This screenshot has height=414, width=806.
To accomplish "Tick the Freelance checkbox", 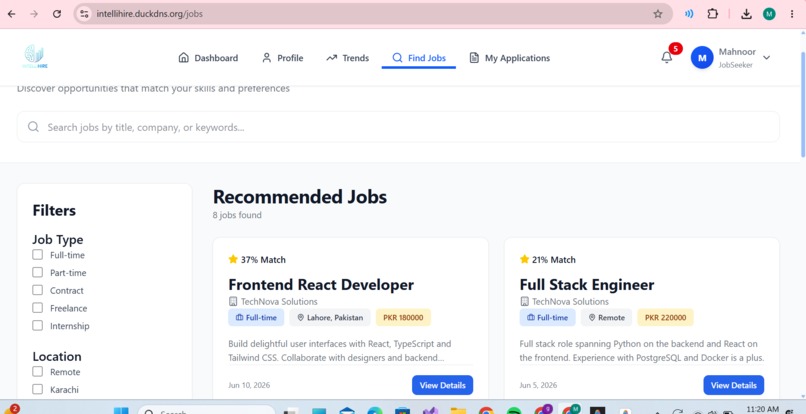I will 38,308.
